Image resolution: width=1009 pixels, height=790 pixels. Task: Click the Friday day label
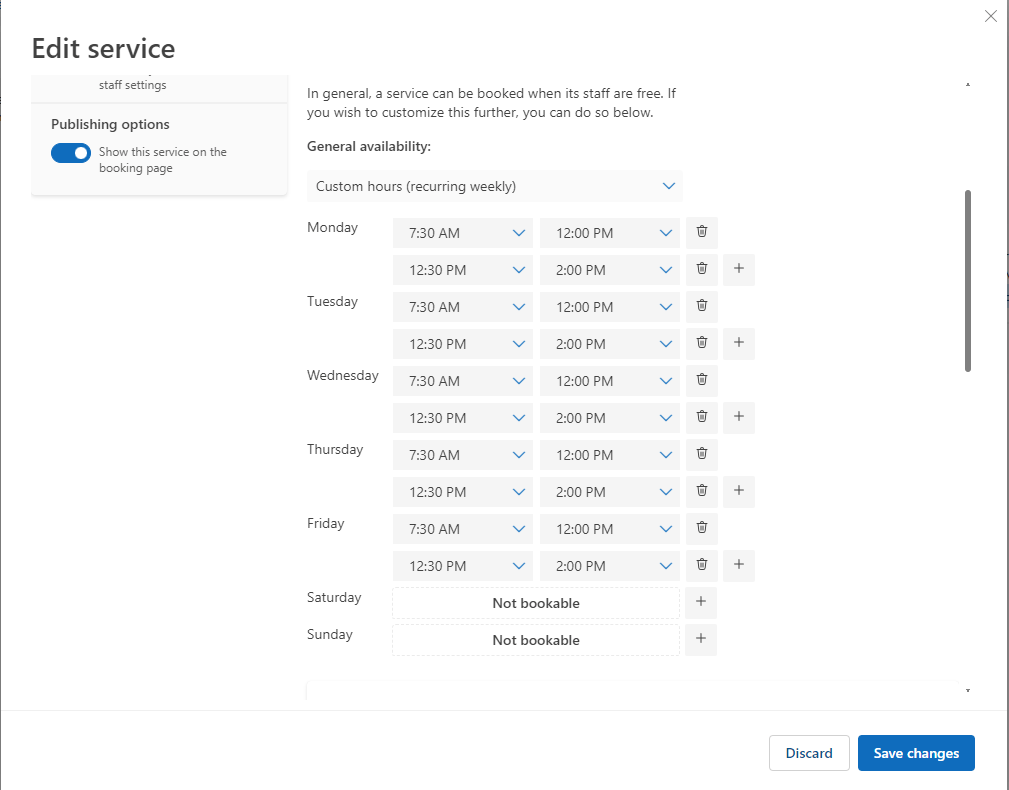point(325,523)
